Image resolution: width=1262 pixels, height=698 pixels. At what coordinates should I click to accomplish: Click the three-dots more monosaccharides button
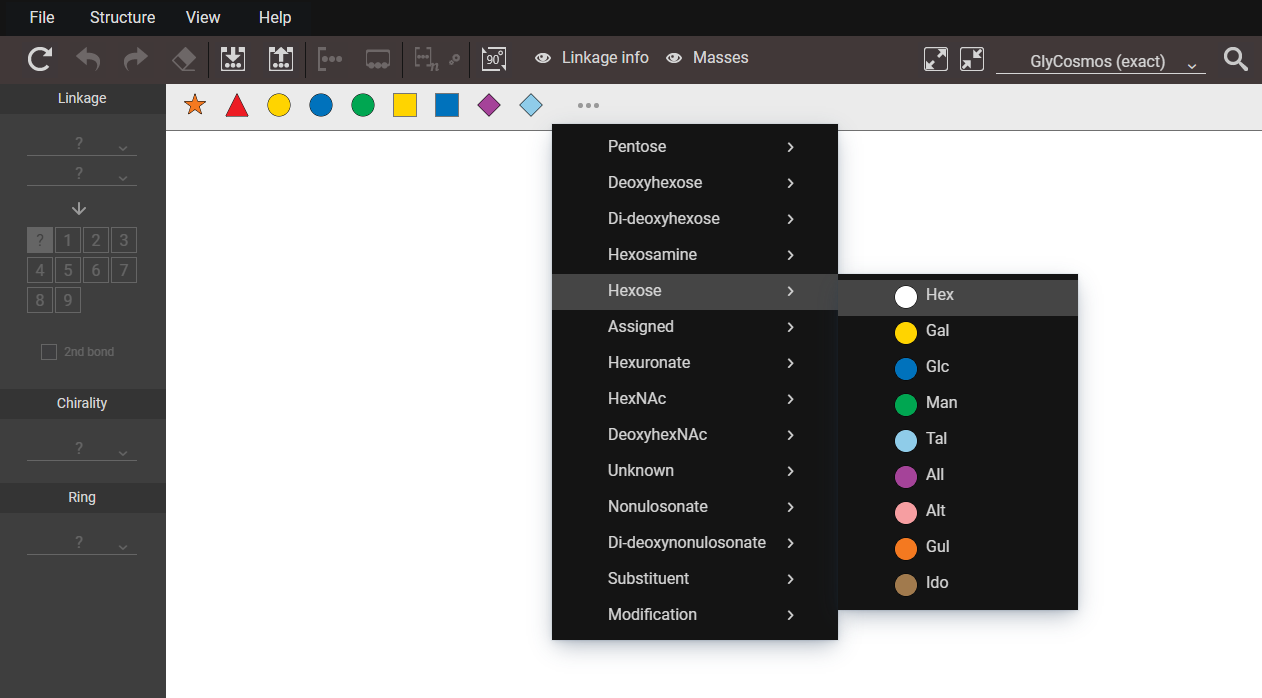588,105
